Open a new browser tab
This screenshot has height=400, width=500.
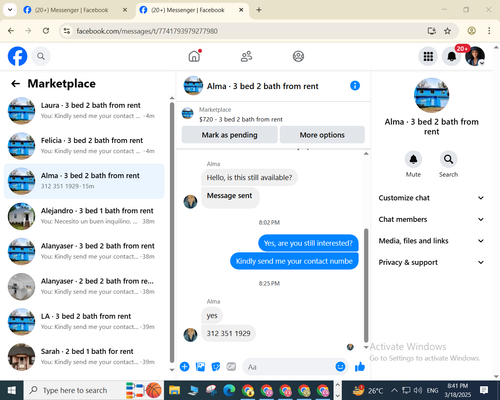pyautogui.click(x=259, y=10)
